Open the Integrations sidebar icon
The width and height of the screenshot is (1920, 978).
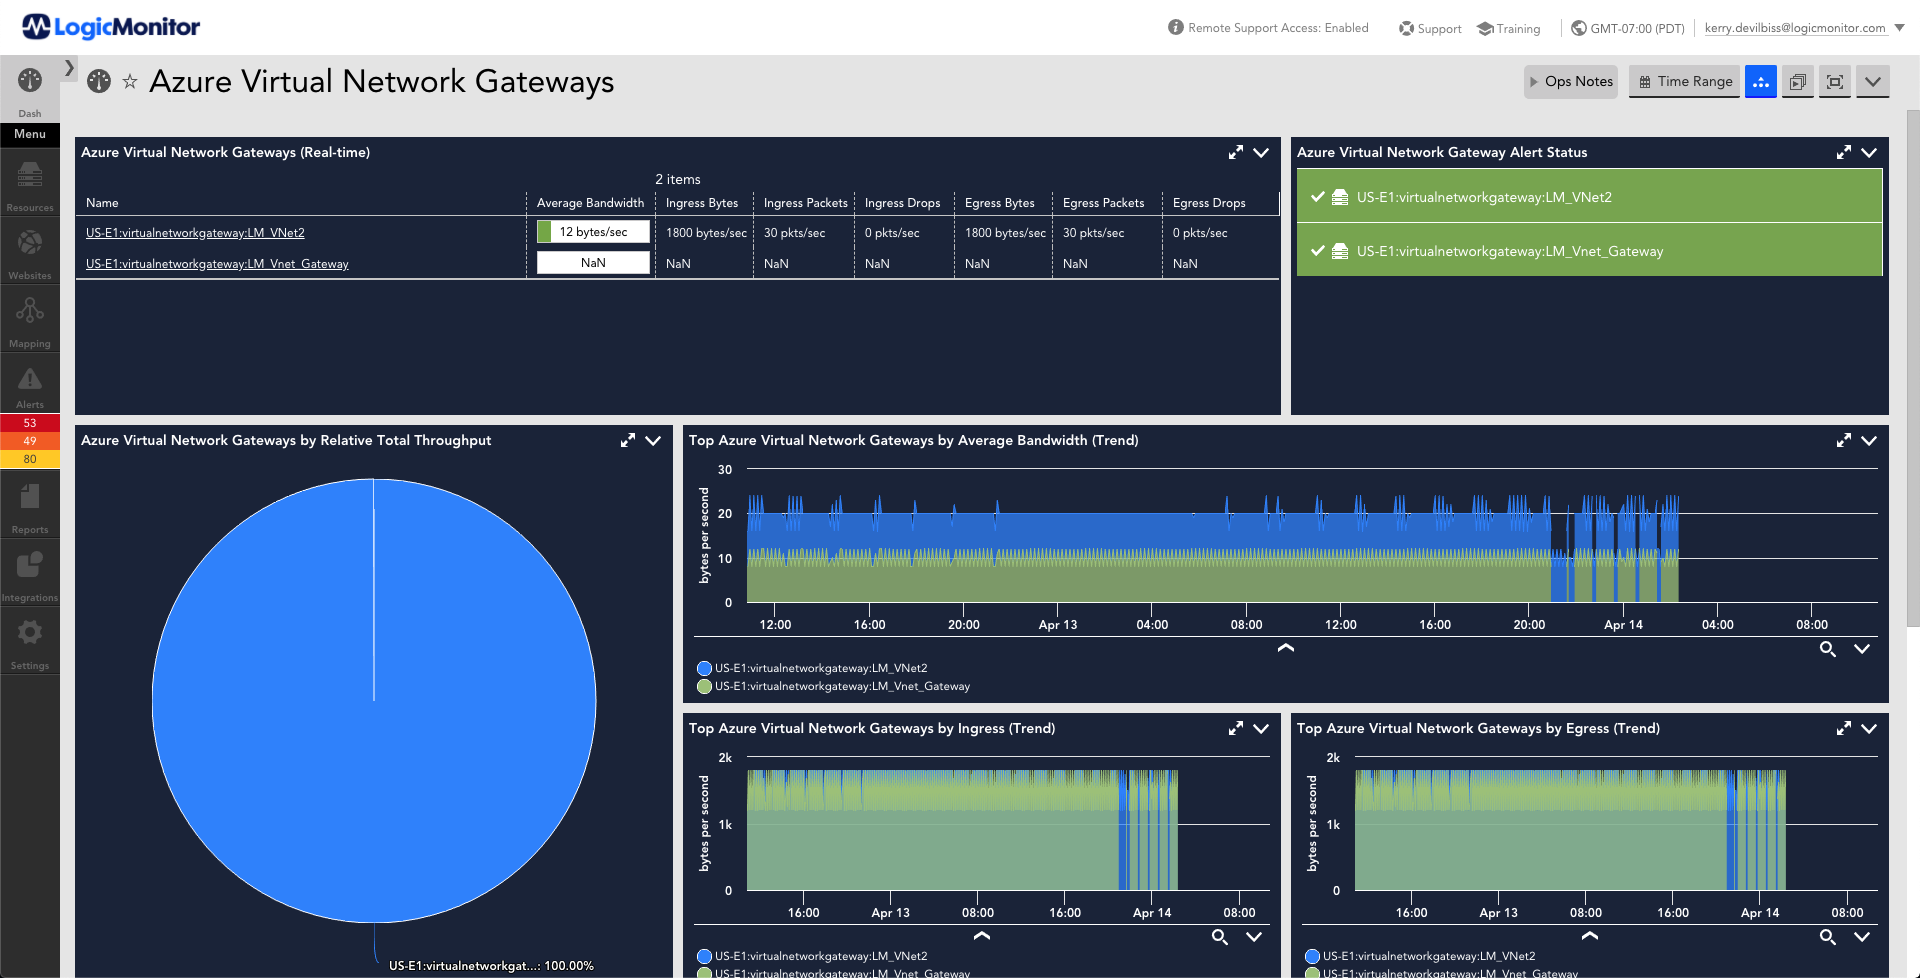tap(30, 574)
